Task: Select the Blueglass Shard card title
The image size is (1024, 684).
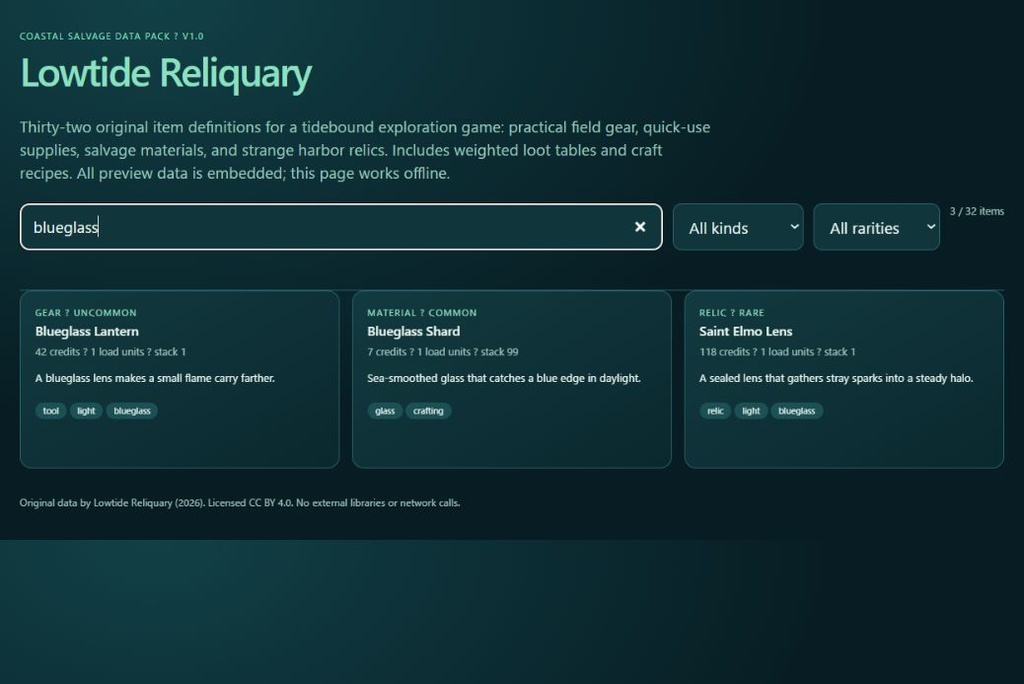Action: point(413,331)
